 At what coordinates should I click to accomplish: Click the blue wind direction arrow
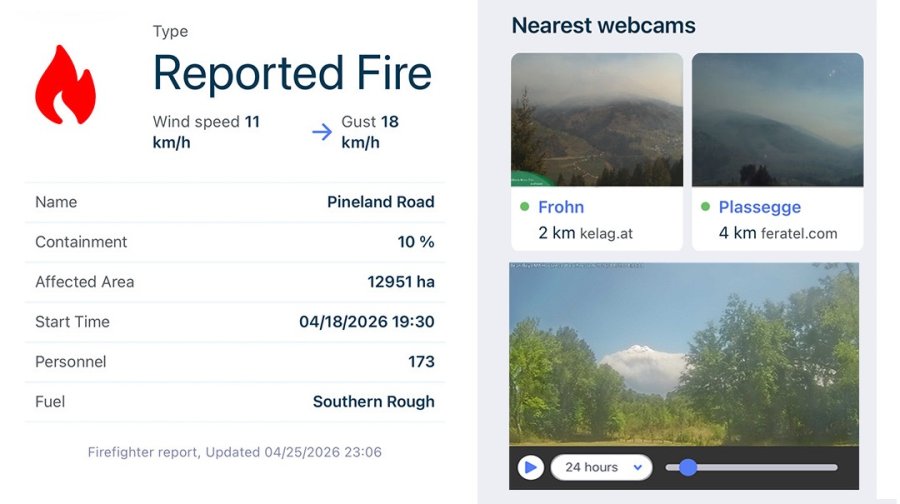tap(321, 132)
